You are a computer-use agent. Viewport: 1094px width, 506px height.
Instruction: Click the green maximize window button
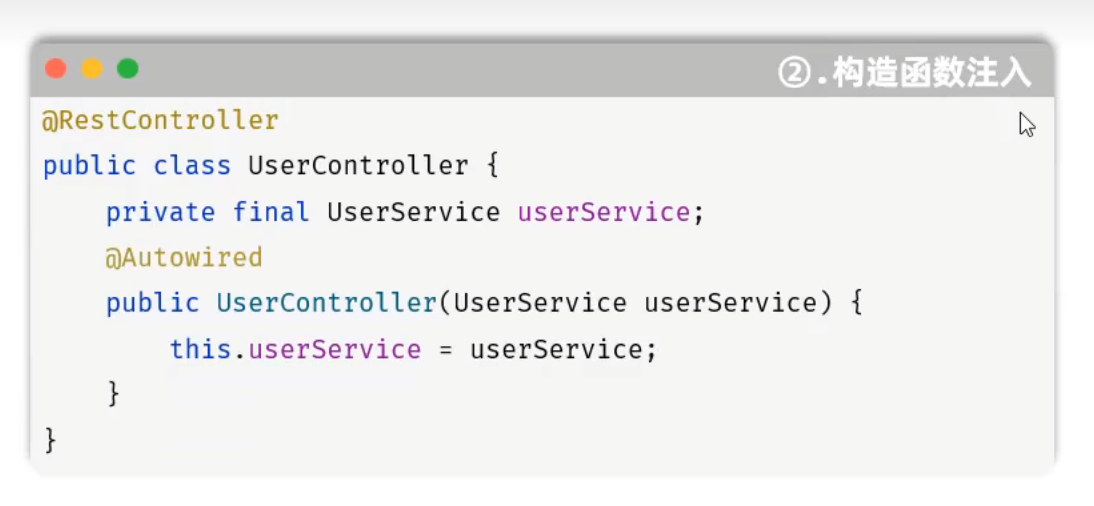click(127, 69)
